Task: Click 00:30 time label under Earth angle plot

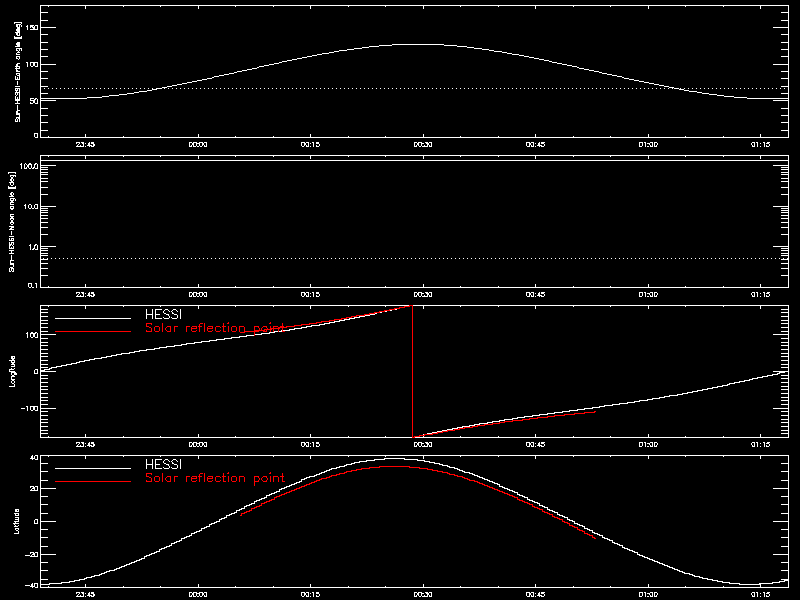Action: [x=423, y=144]
